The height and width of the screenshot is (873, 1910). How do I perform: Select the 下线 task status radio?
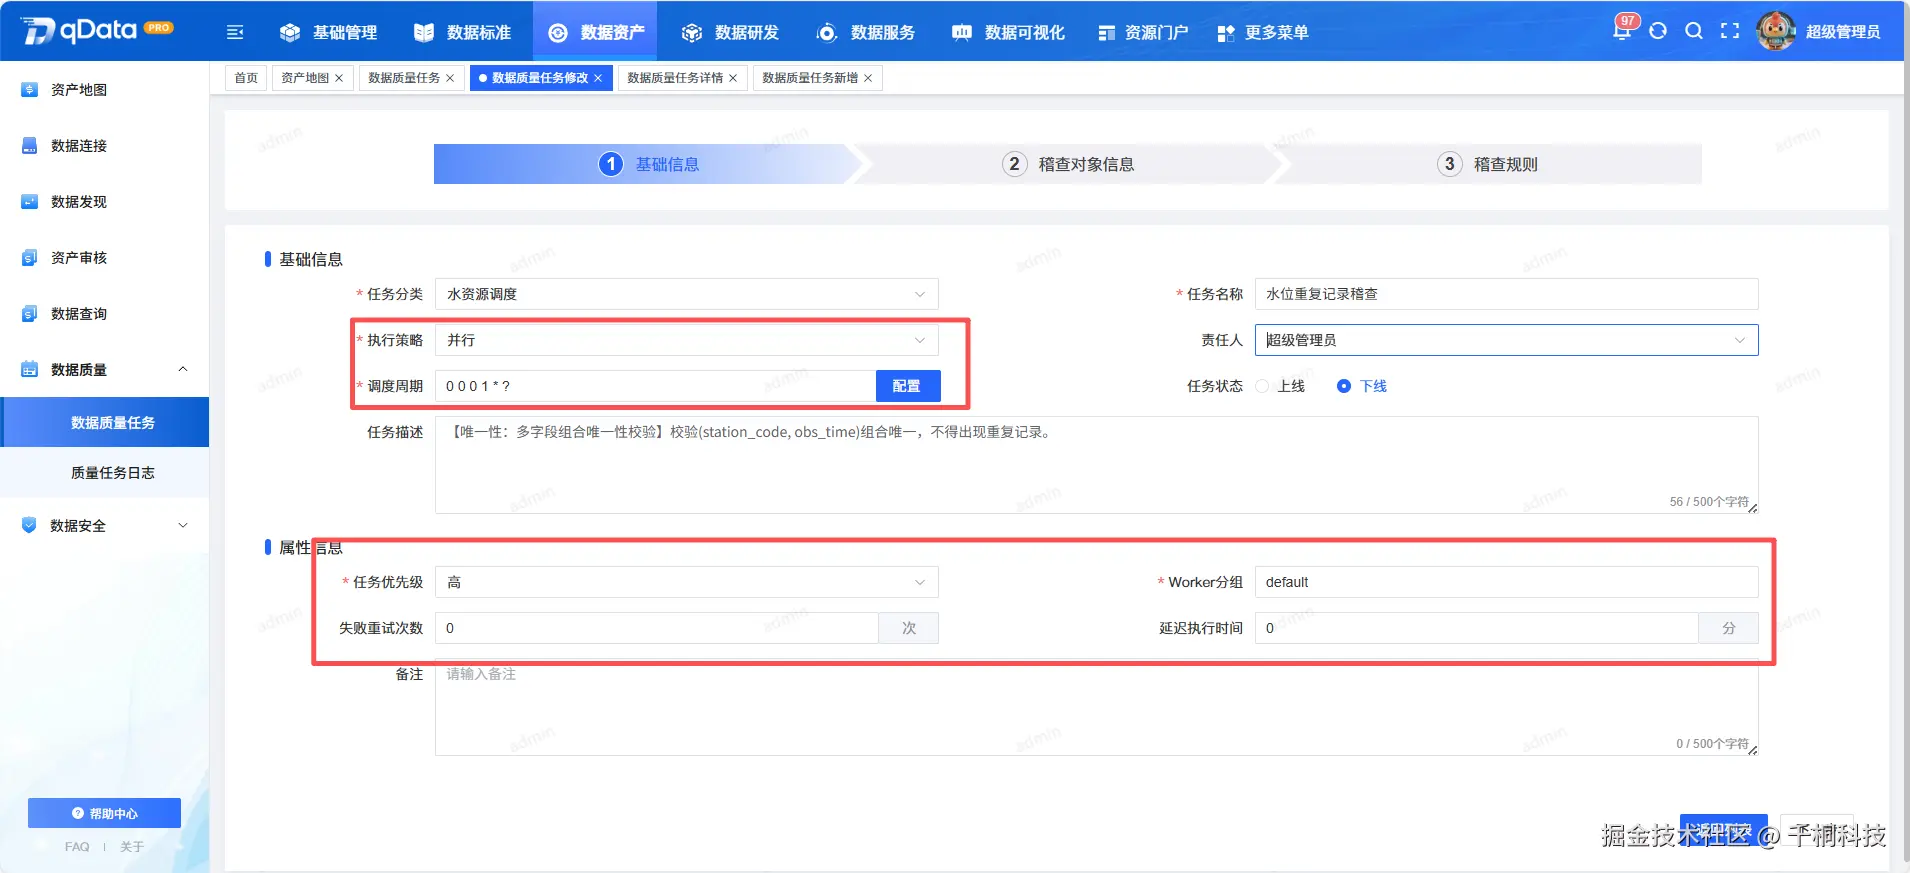click(1344, 386)
